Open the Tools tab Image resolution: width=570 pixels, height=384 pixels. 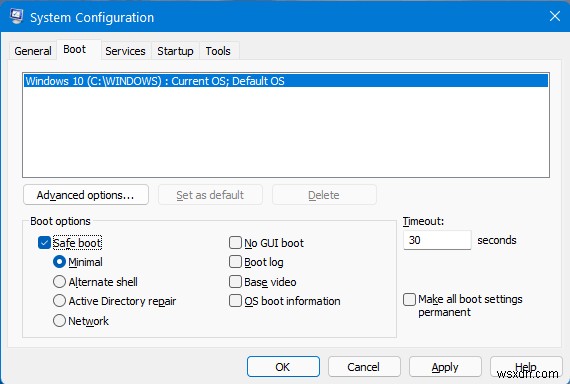click(218, 51)
